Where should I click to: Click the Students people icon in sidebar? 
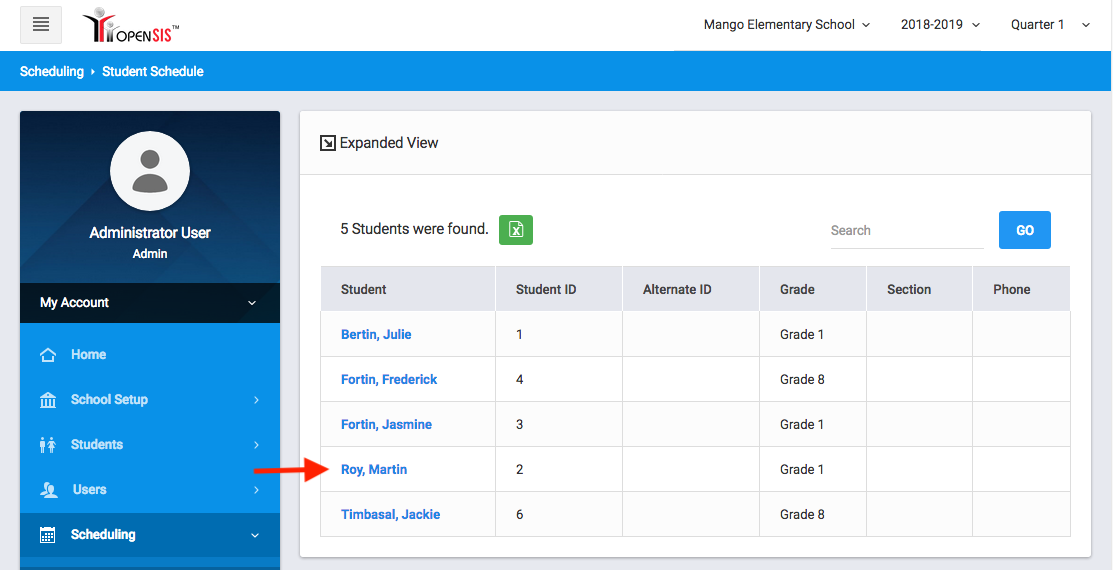tap(48, 445)
